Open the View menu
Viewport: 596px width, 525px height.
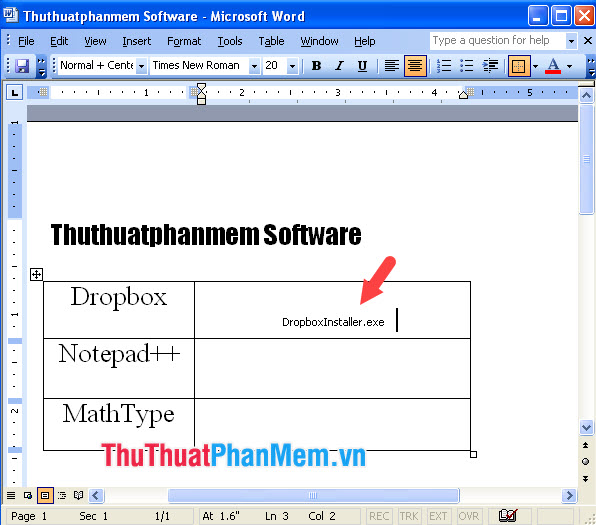coord(95,41)
